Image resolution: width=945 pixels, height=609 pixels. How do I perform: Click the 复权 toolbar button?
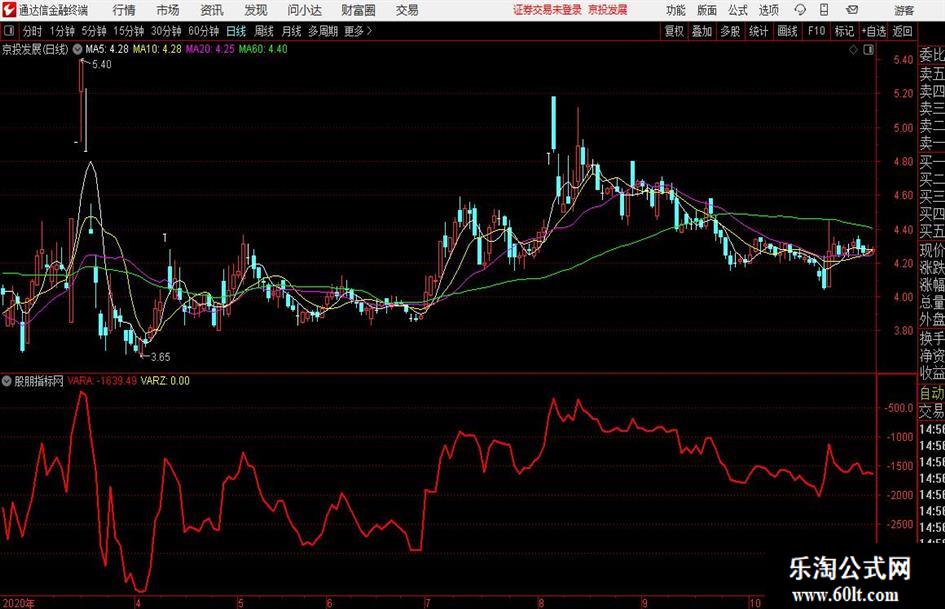pyautogui.click(x=674, y=31)
